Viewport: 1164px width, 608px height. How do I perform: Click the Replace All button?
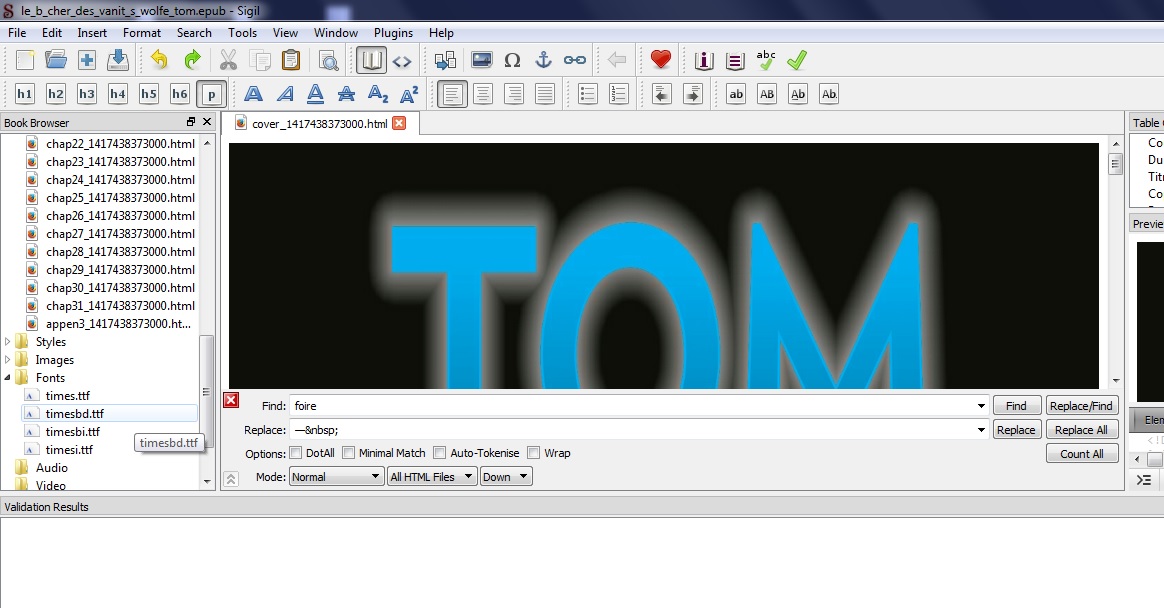1081,430
